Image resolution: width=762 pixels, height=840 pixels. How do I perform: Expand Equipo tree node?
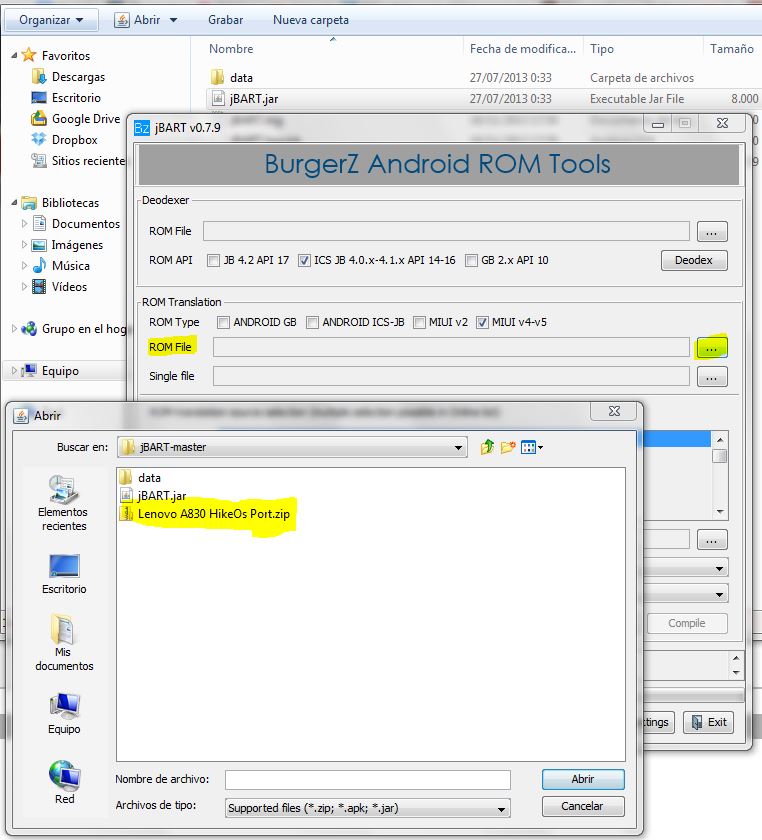pyautogui.click(x=14, y=371)
